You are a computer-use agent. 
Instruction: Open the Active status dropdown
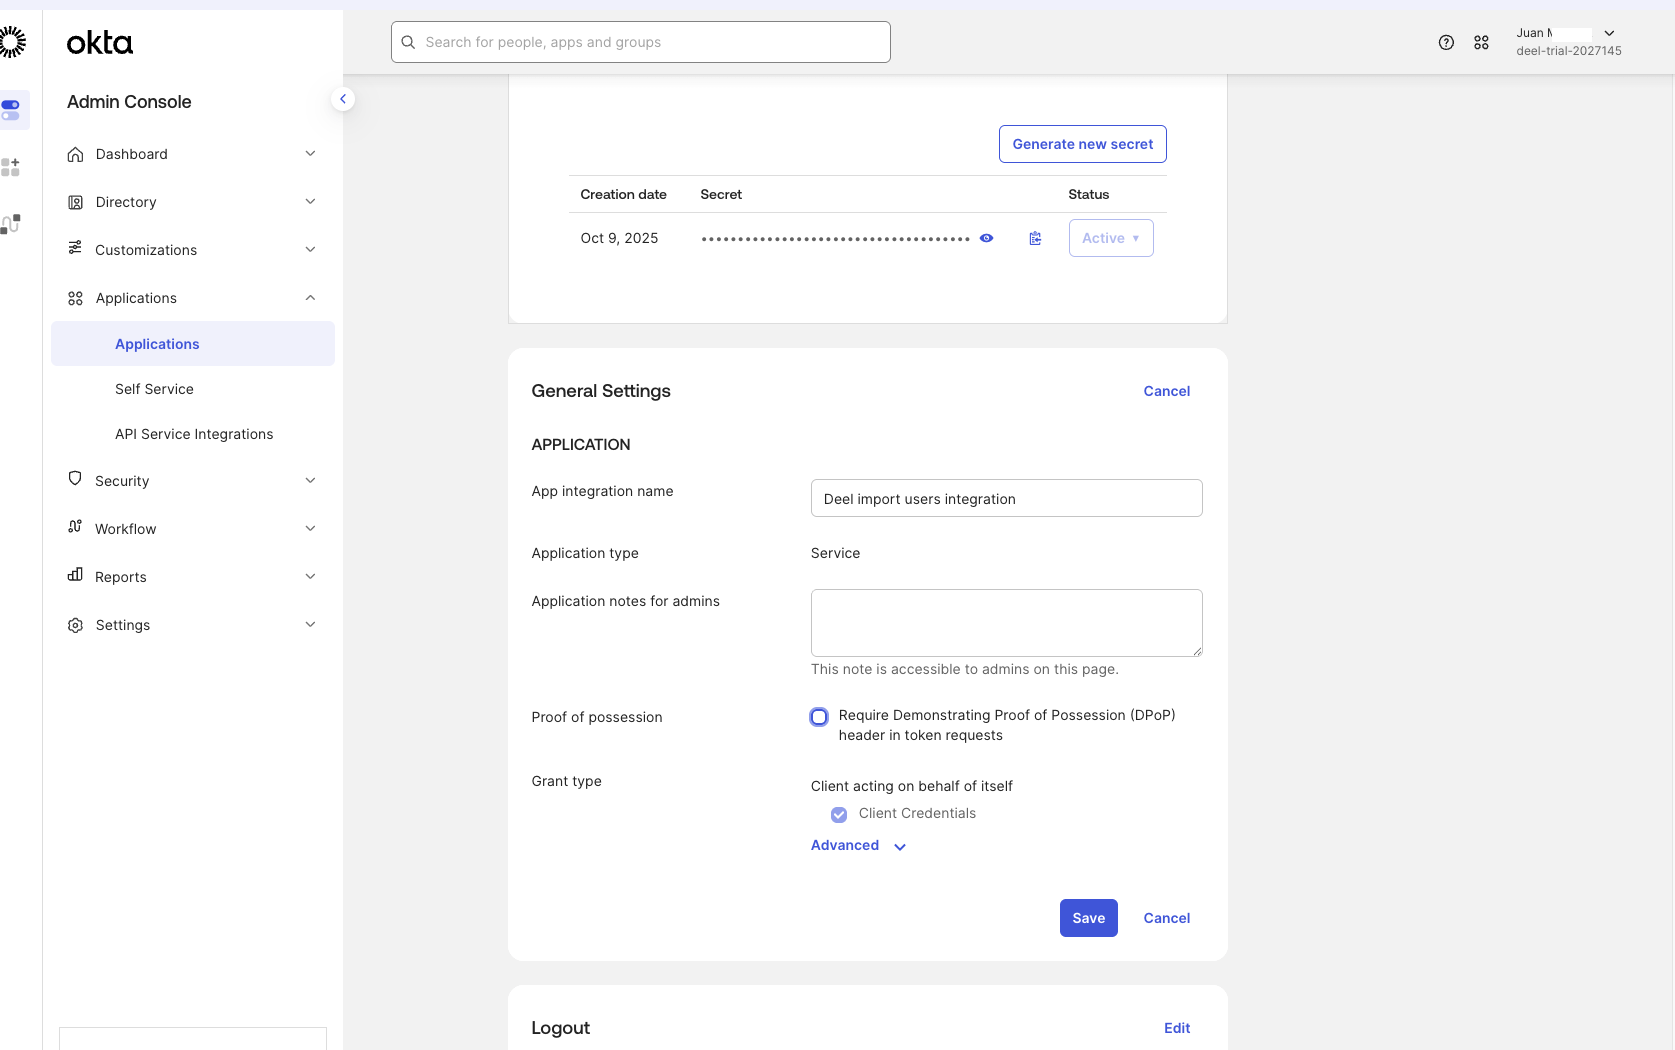coord(1110,238)
